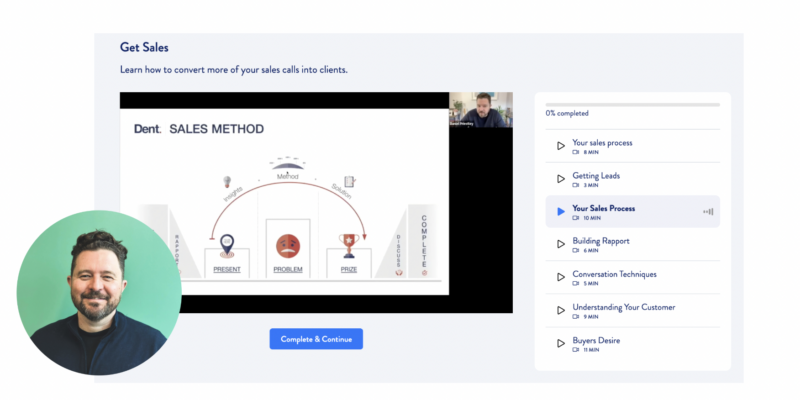Click play icon for Understanding Your Customer
800x400 pixels.
[x=561, y=311]
